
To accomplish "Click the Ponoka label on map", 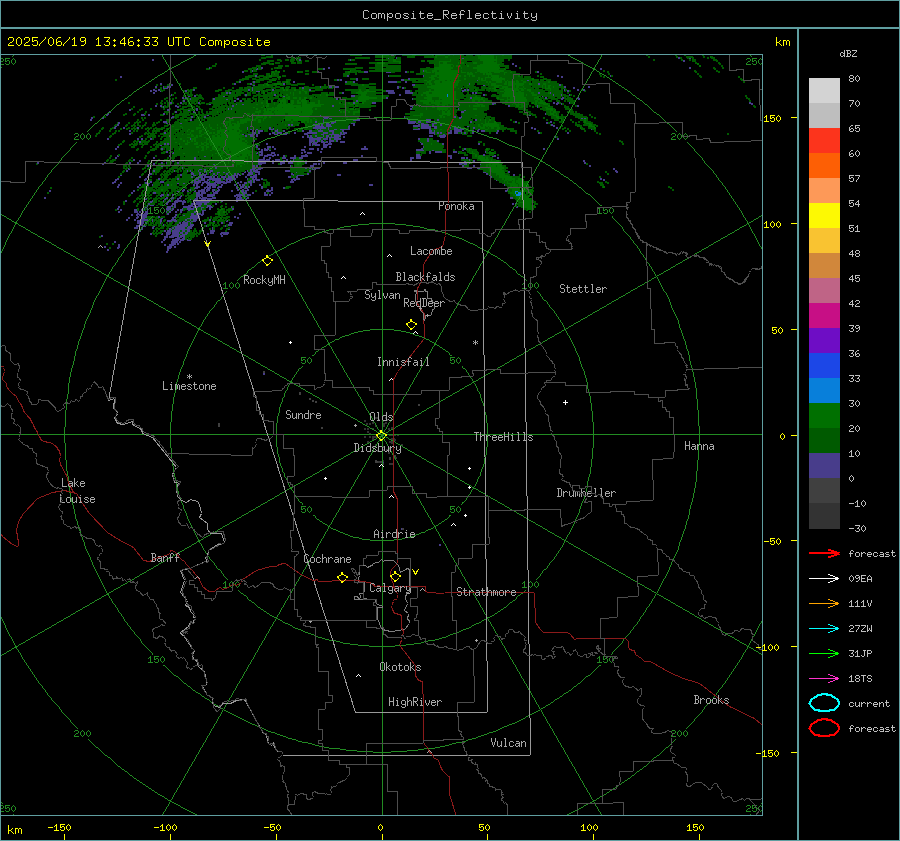I will point(456,206).
